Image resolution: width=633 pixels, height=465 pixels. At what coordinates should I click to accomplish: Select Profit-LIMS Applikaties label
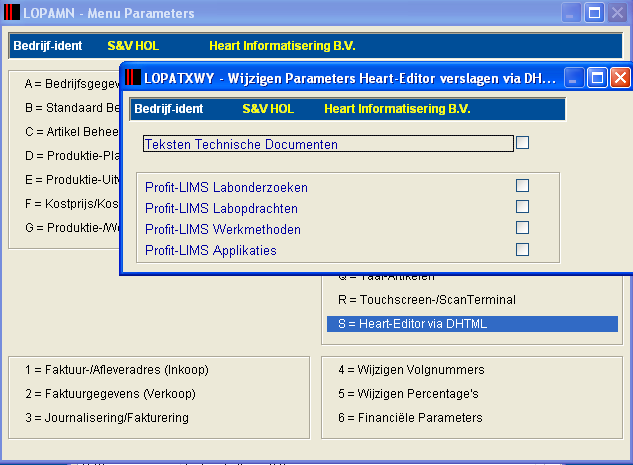coord(211,250)
